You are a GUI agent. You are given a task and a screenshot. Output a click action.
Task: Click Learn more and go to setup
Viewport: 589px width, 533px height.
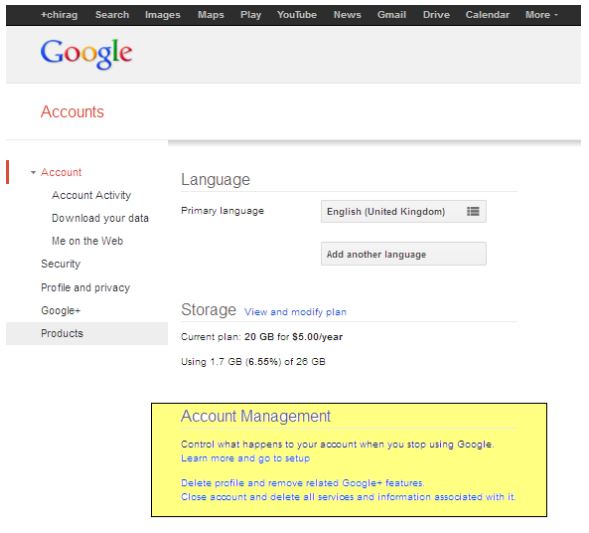click(245, 459)
